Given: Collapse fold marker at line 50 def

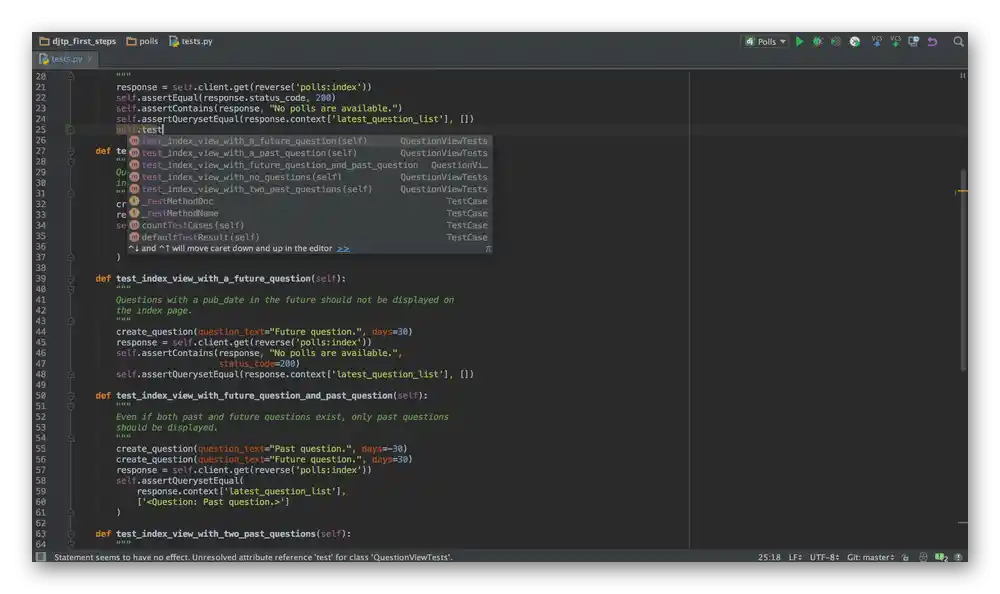Looking at the screenshot, I should [71, 396].
